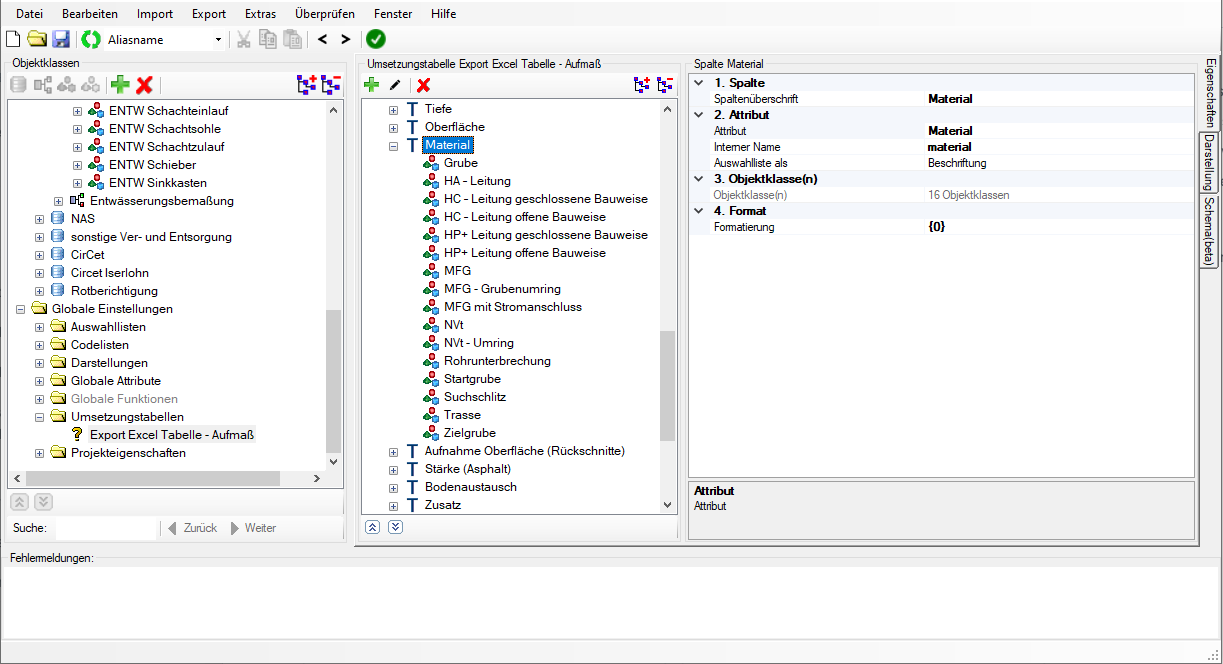Expand all nodes in Umsetzungstabelle tree
The image size is (1223, 664).
[x=642, y=85]
